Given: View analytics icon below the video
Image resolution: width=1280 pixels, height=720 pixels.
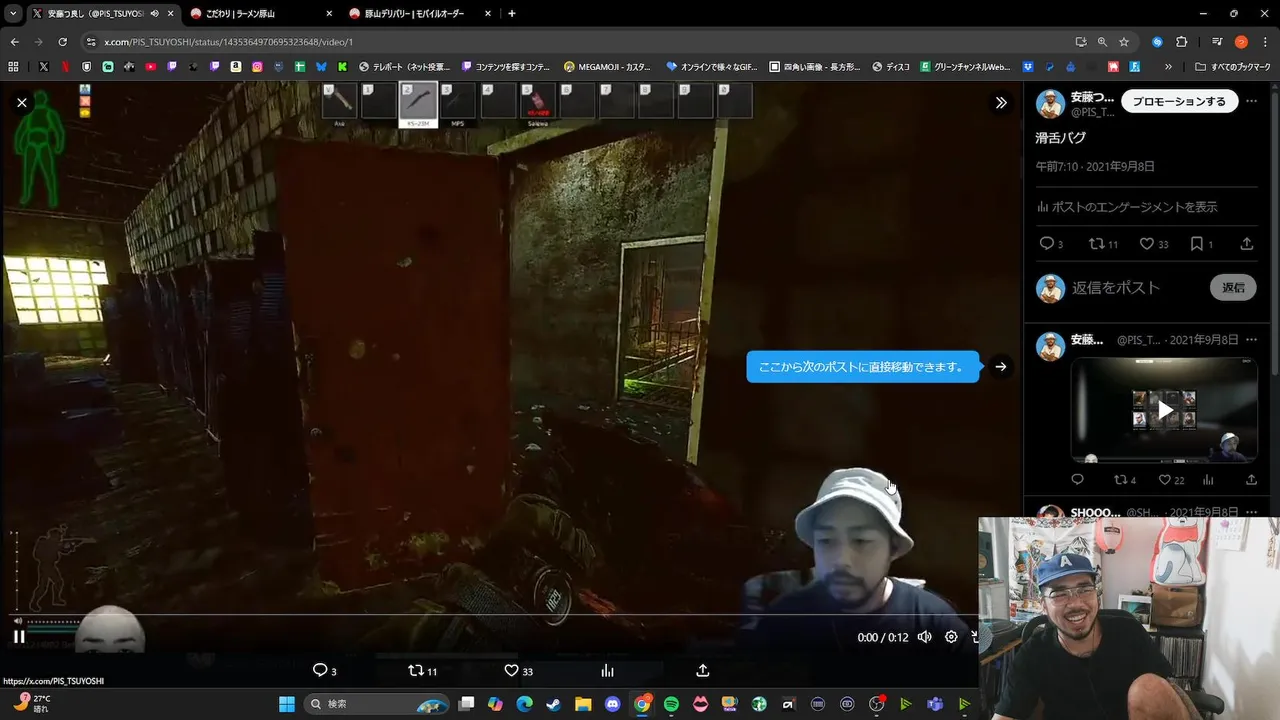Looking at the screenshot, I should click(607, 671).
